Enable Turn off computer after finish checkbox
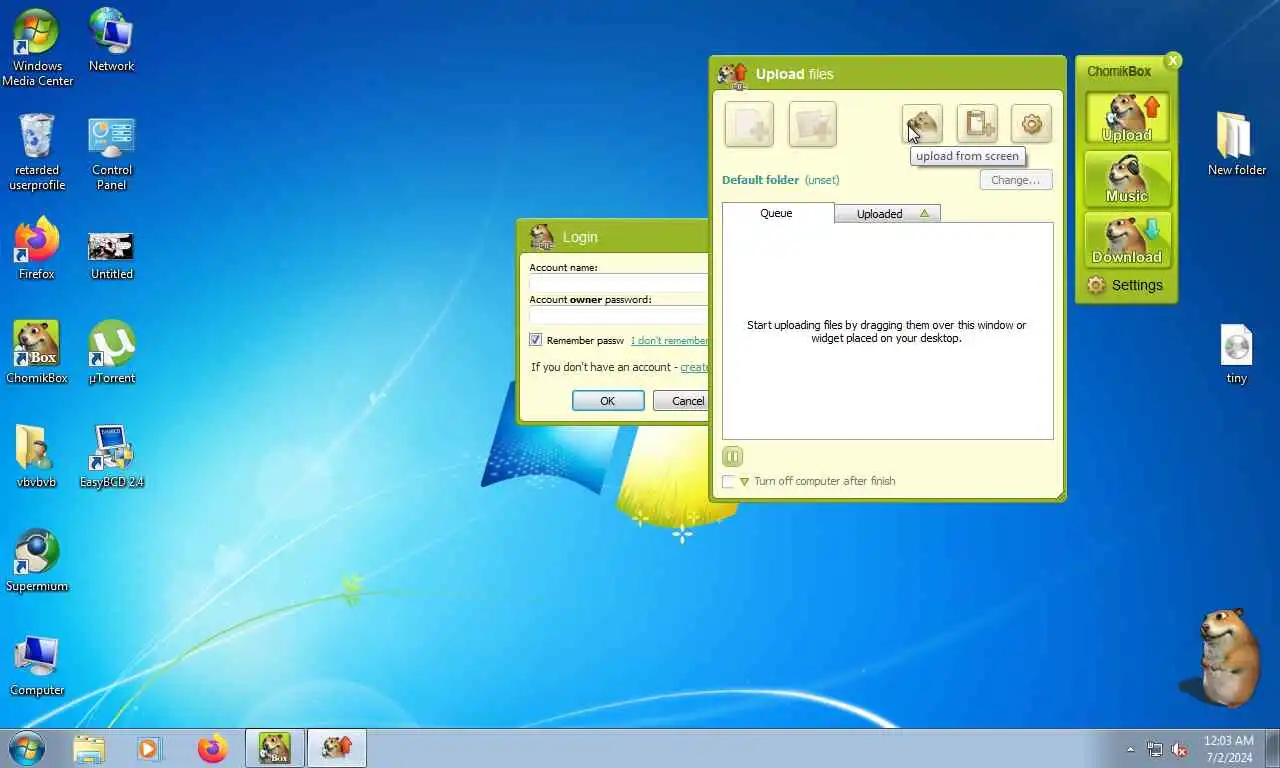 [729, 482]
